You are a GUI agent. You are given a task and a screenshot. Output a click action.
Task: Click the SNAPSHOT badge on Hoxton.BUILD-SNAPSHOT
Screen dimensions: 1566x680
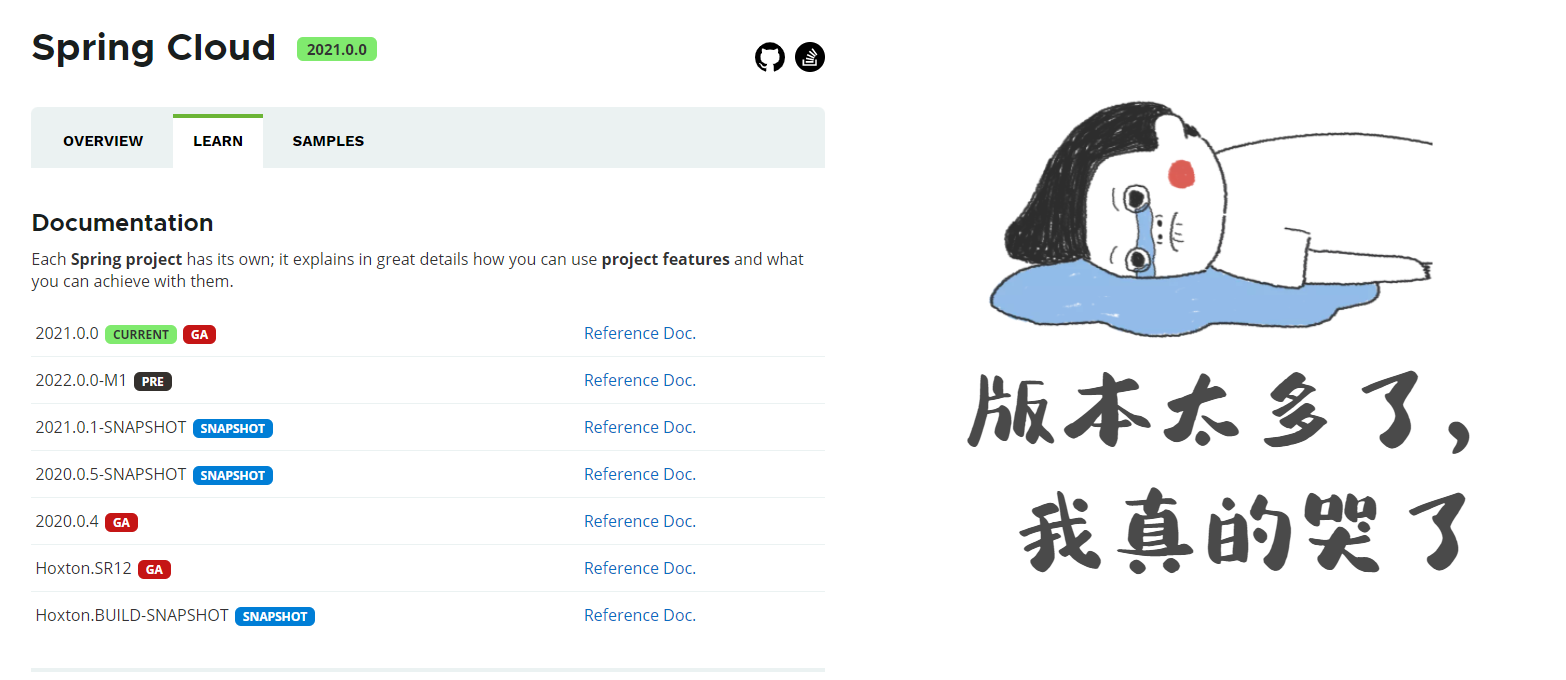click(x=275, y=616)
